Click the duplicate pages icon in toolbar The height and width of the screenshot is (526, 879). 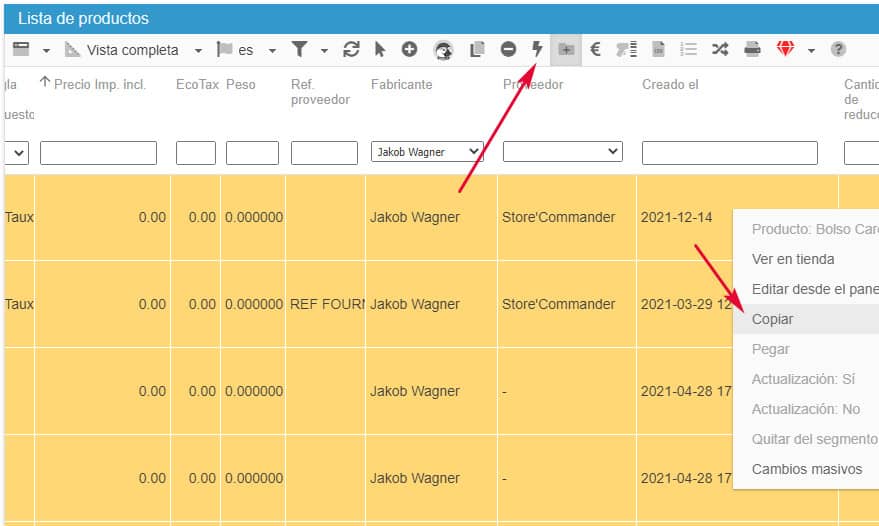tap(477, 49)
